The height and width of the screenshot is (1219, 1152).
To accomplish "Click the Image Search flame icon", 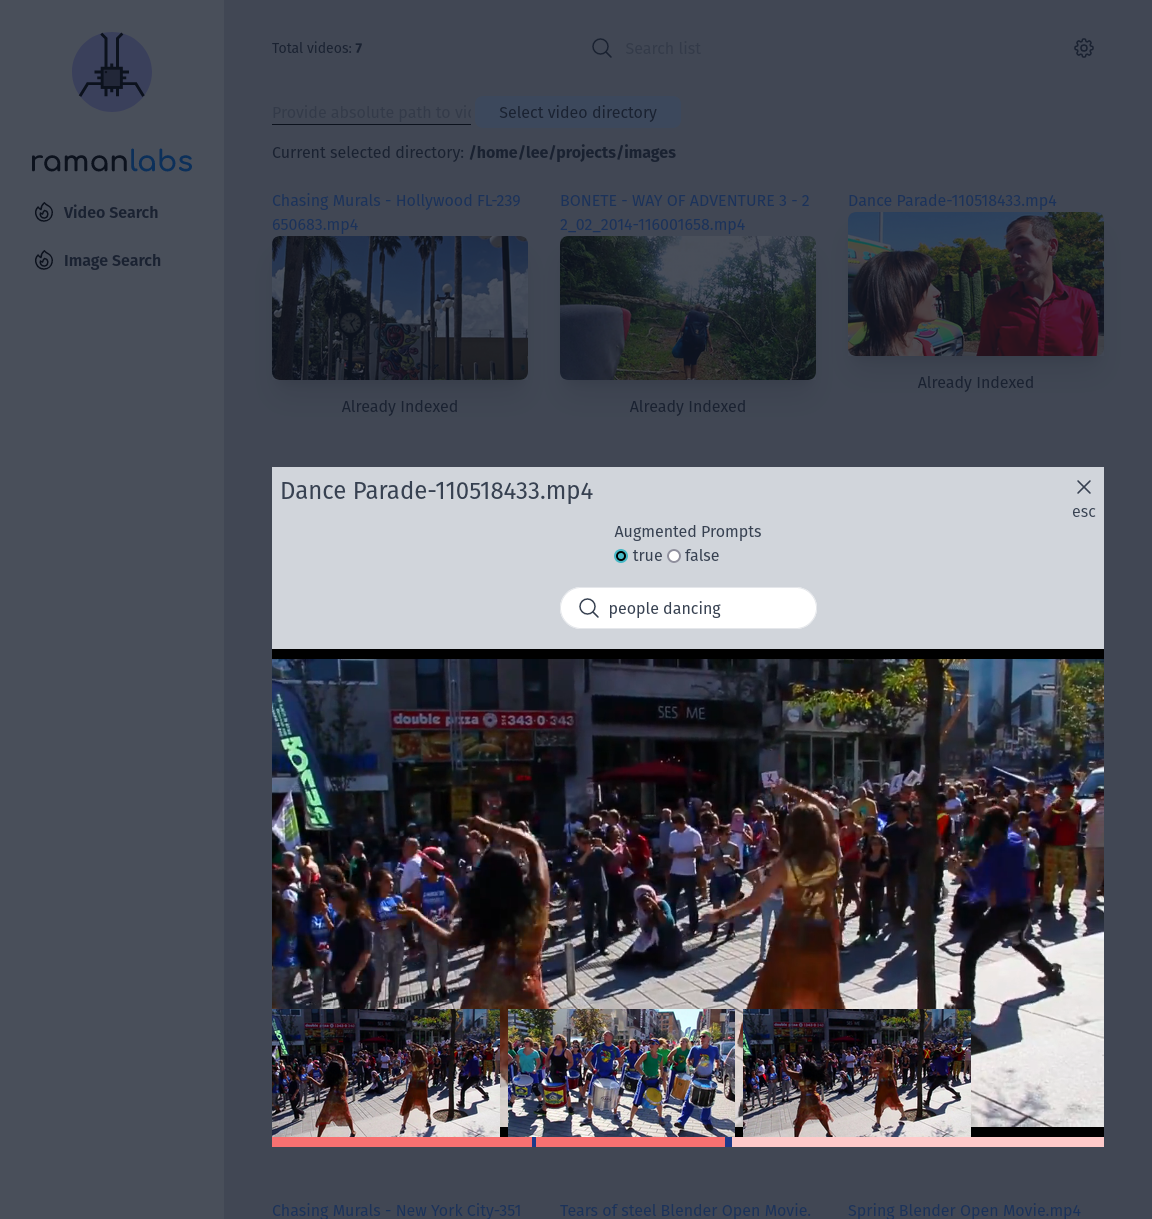I will [44, 260].
